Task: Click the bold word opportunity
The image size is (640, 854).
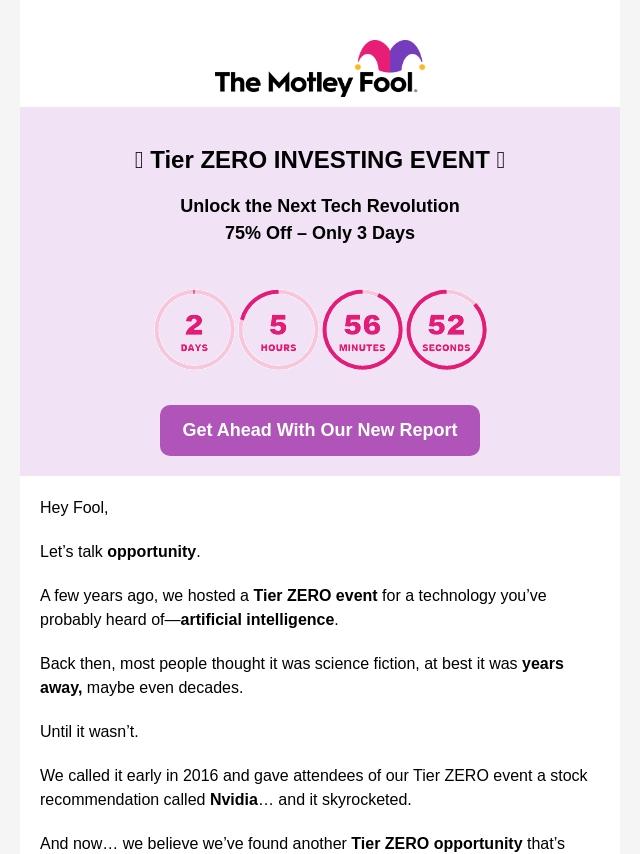Action: 151,552
